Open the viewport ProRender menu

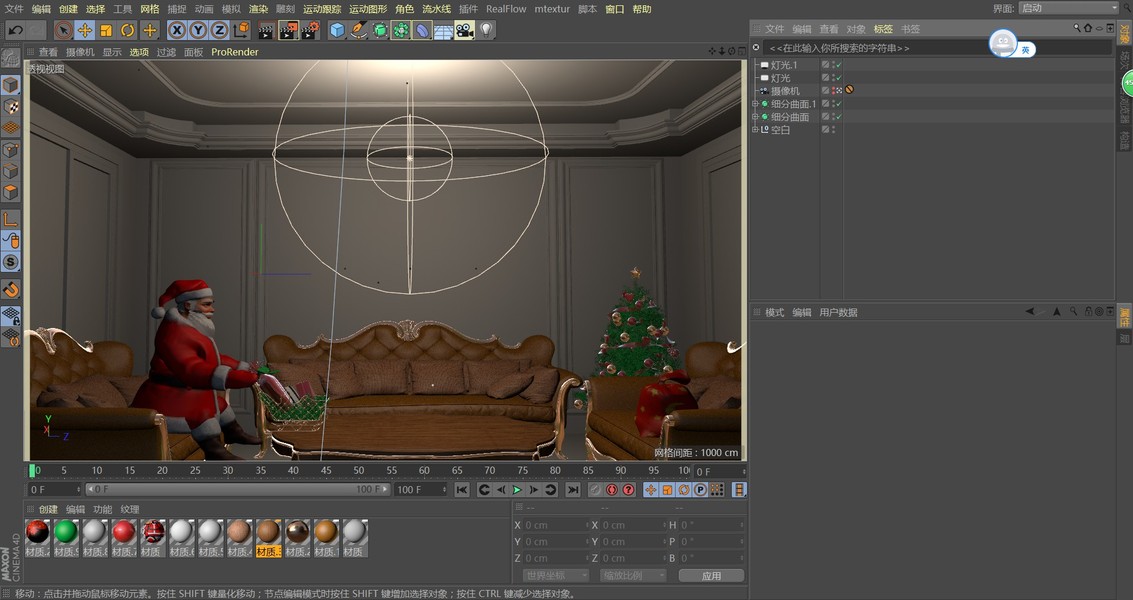click(x=235, y=52)
